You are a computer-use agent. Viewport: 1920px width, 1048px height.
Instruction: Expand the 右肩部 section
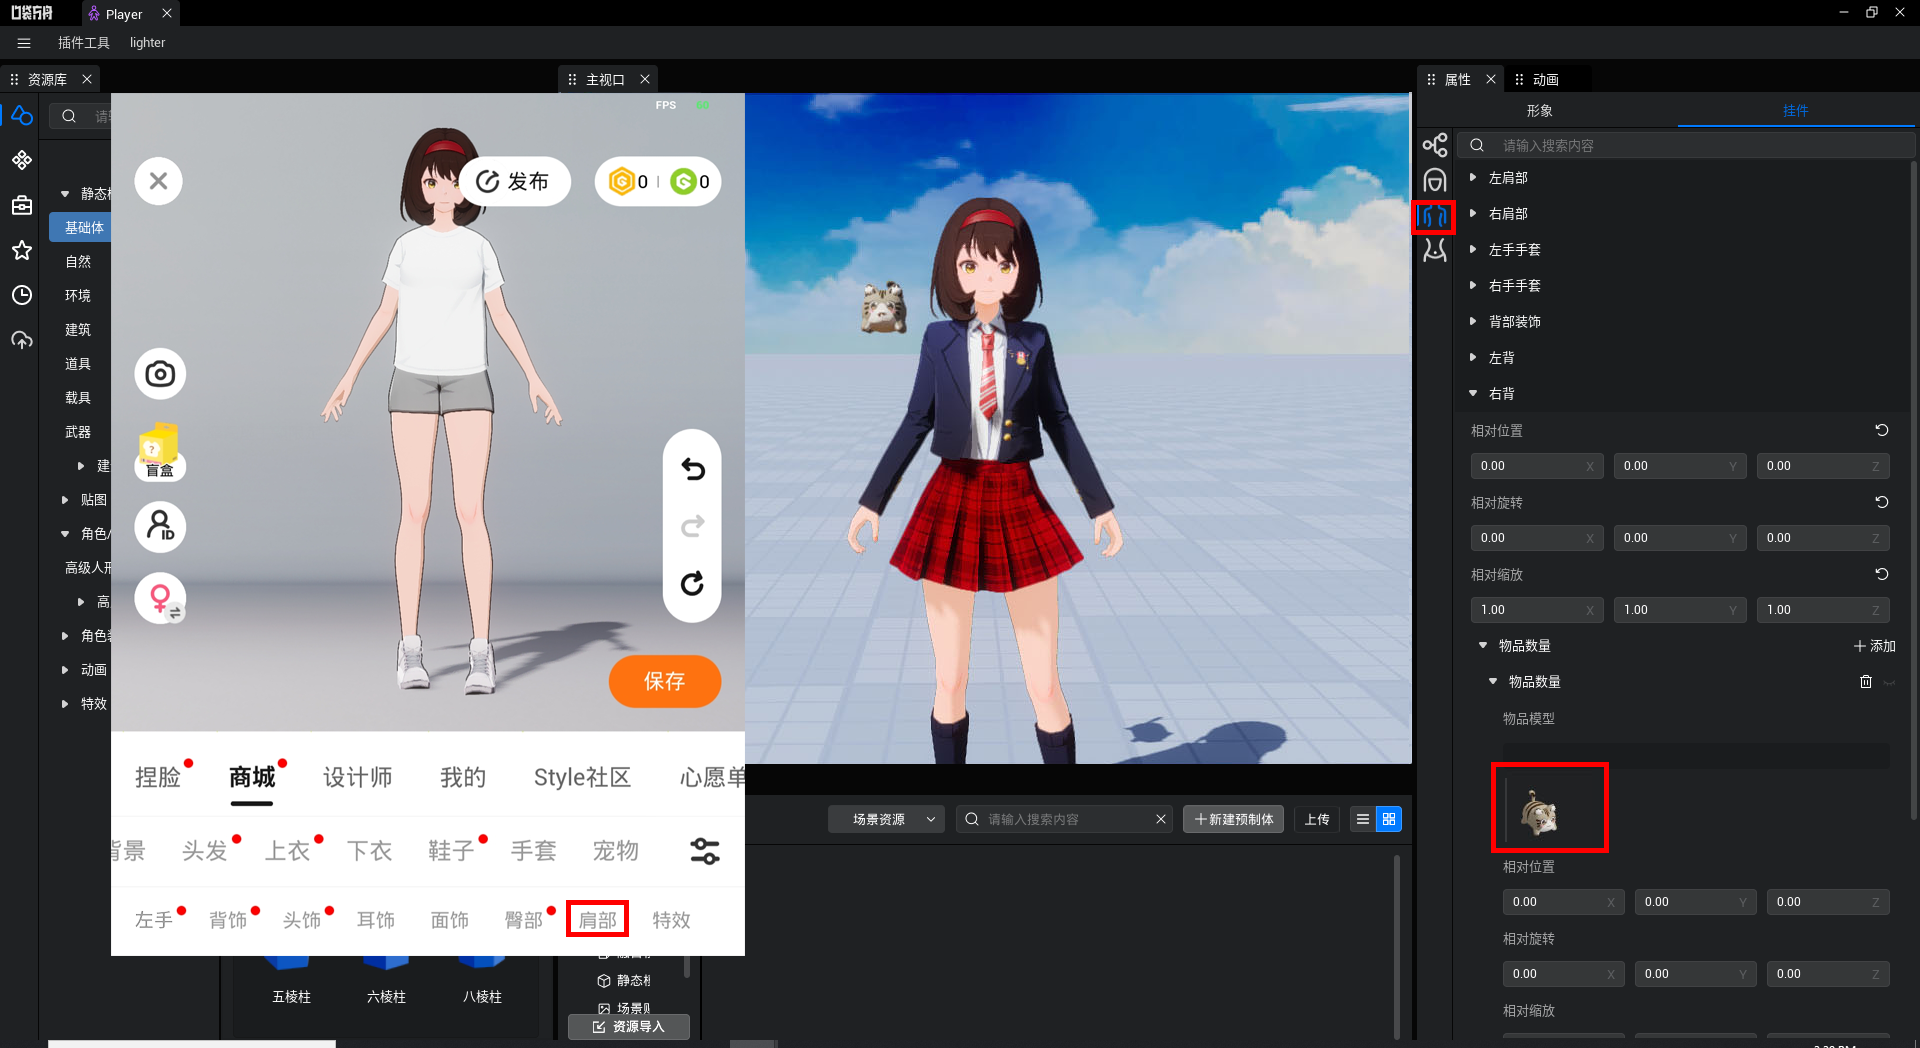(x=1473, y=213)
